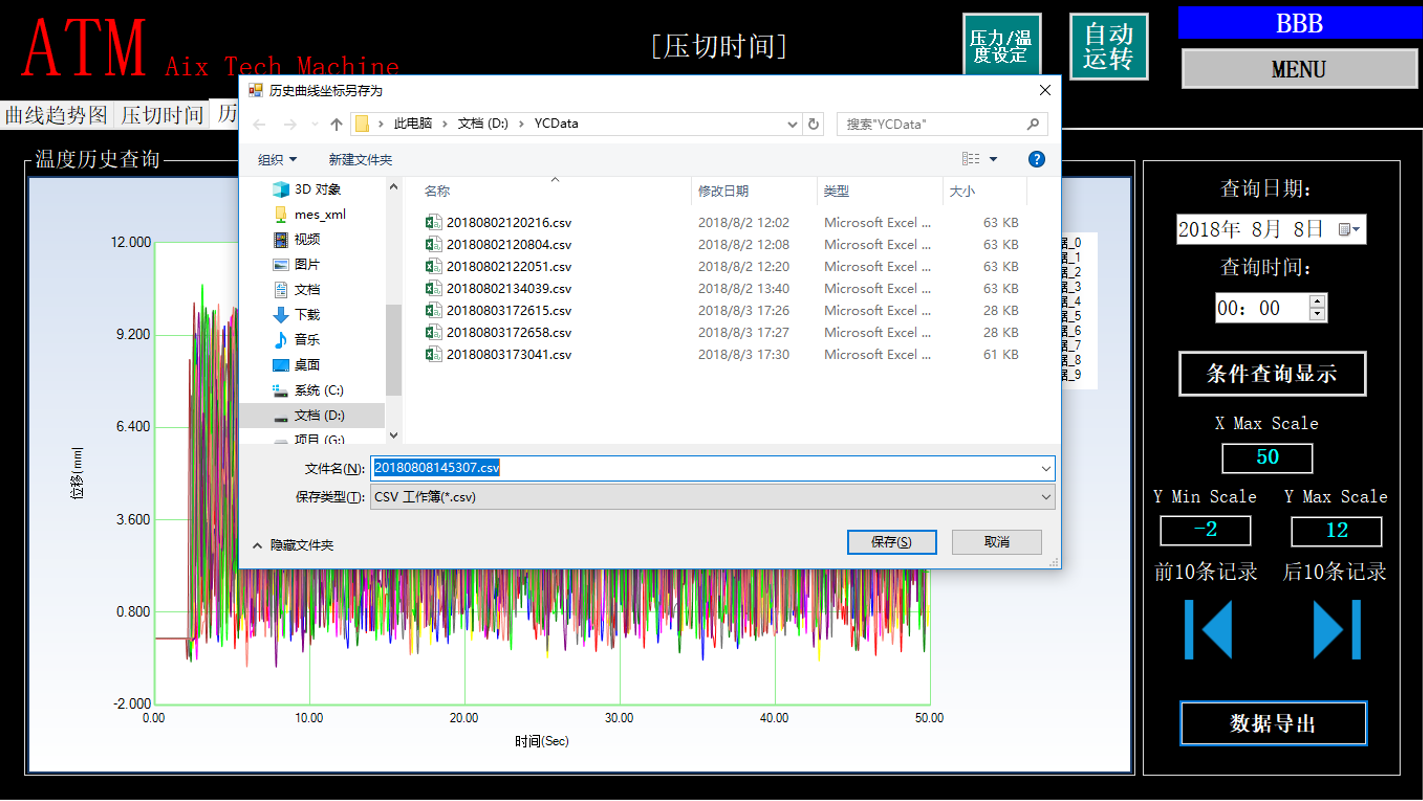Select the 下载 folder in sidebar
This screenshot has width=1423, height=801.
click(x=307, y=315)
